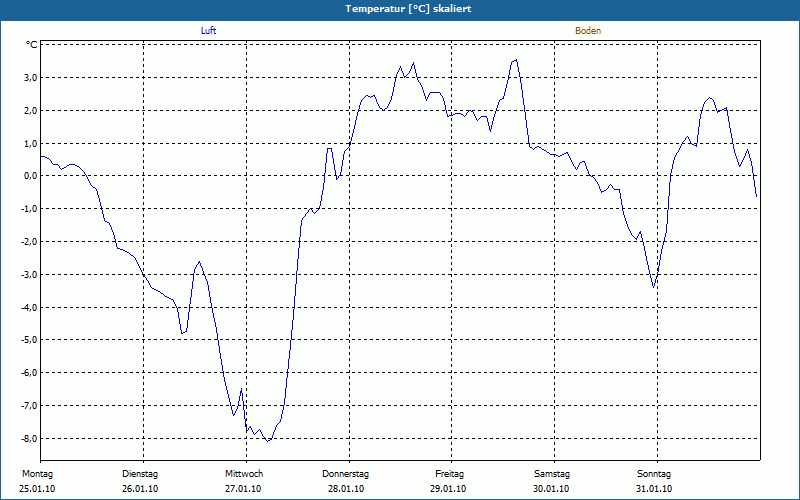This screenshot has width=800, height=500.
Task: Click the '28.01.10' date label
Action: [x=346, y=489]
